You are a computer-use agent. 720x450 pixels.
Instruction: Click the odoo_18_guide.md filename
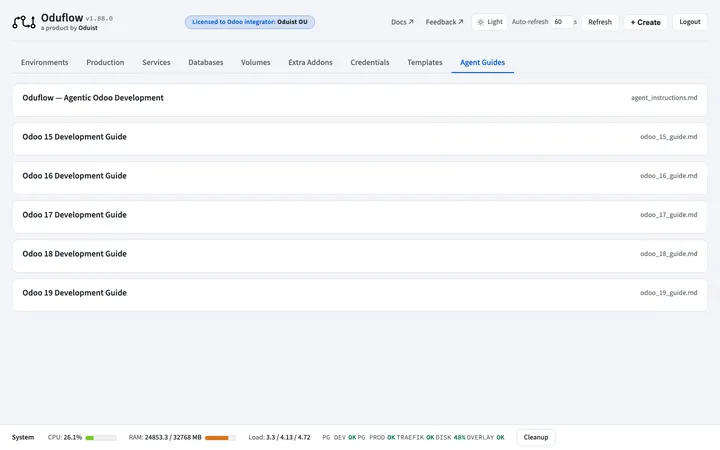point(669,254)
